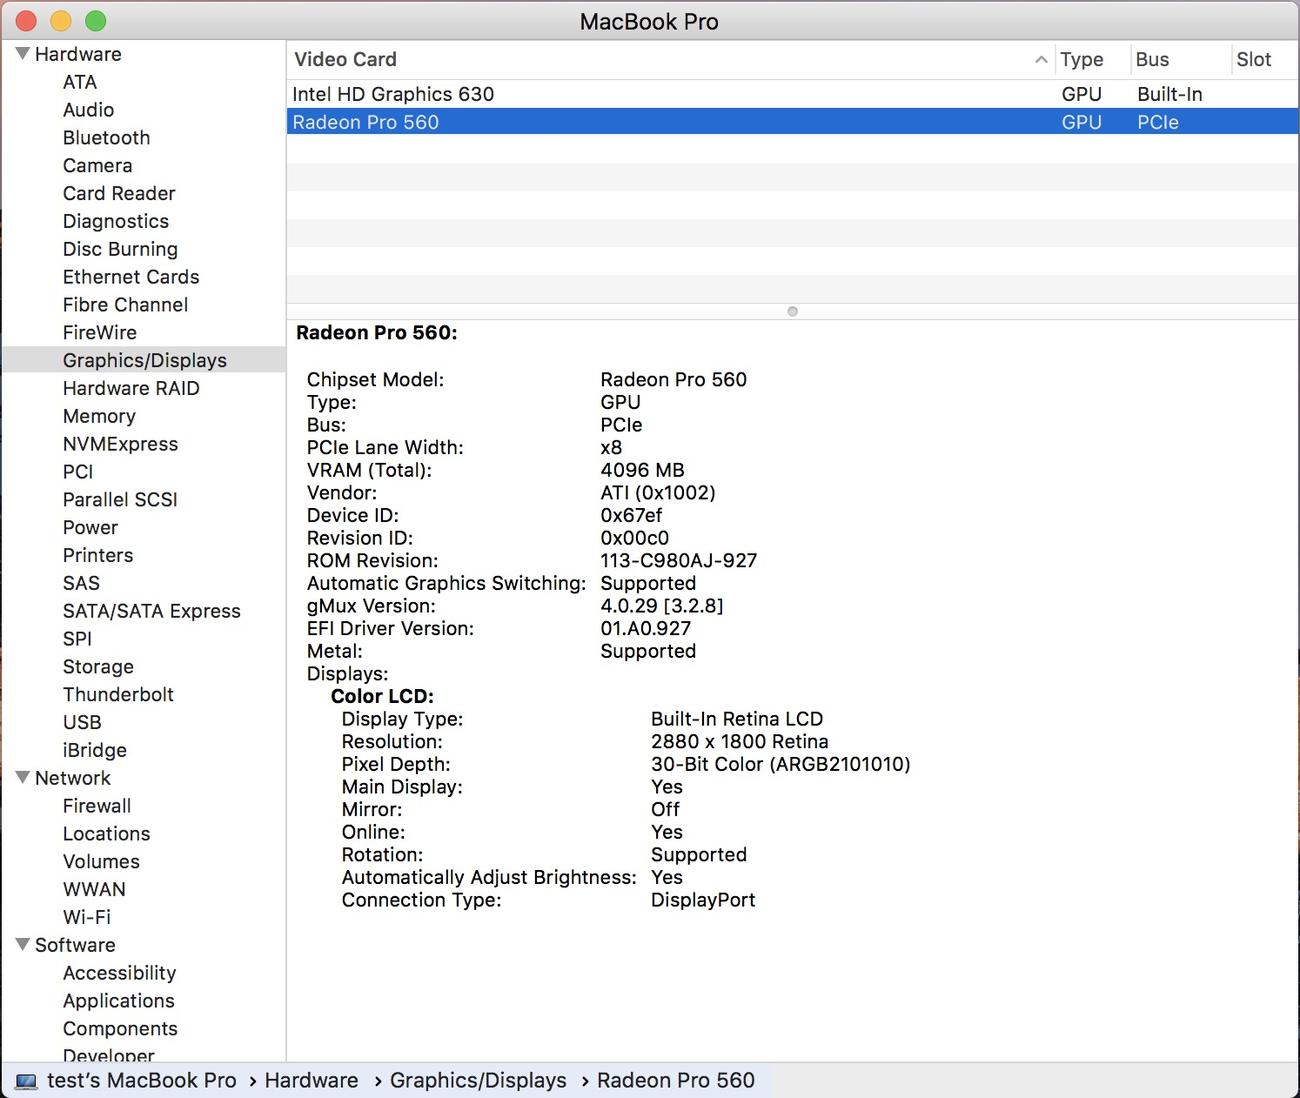1300x1098 pixels.
Task: Select Accessibility under Software
Action: pyautogui.click(x=119, y=973)
